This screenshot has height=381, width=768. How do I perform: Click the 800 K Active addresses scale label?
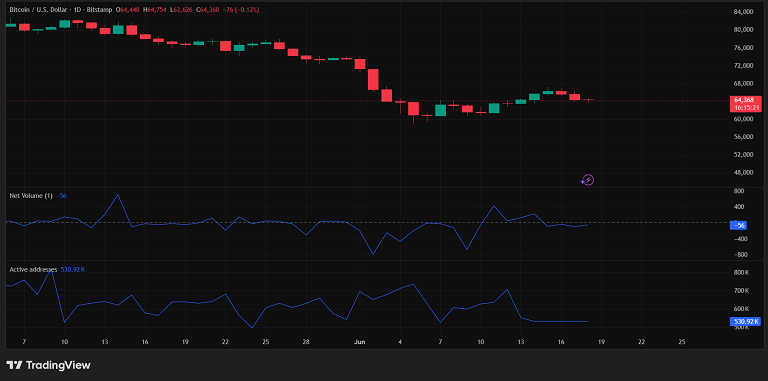pos(743,273)
